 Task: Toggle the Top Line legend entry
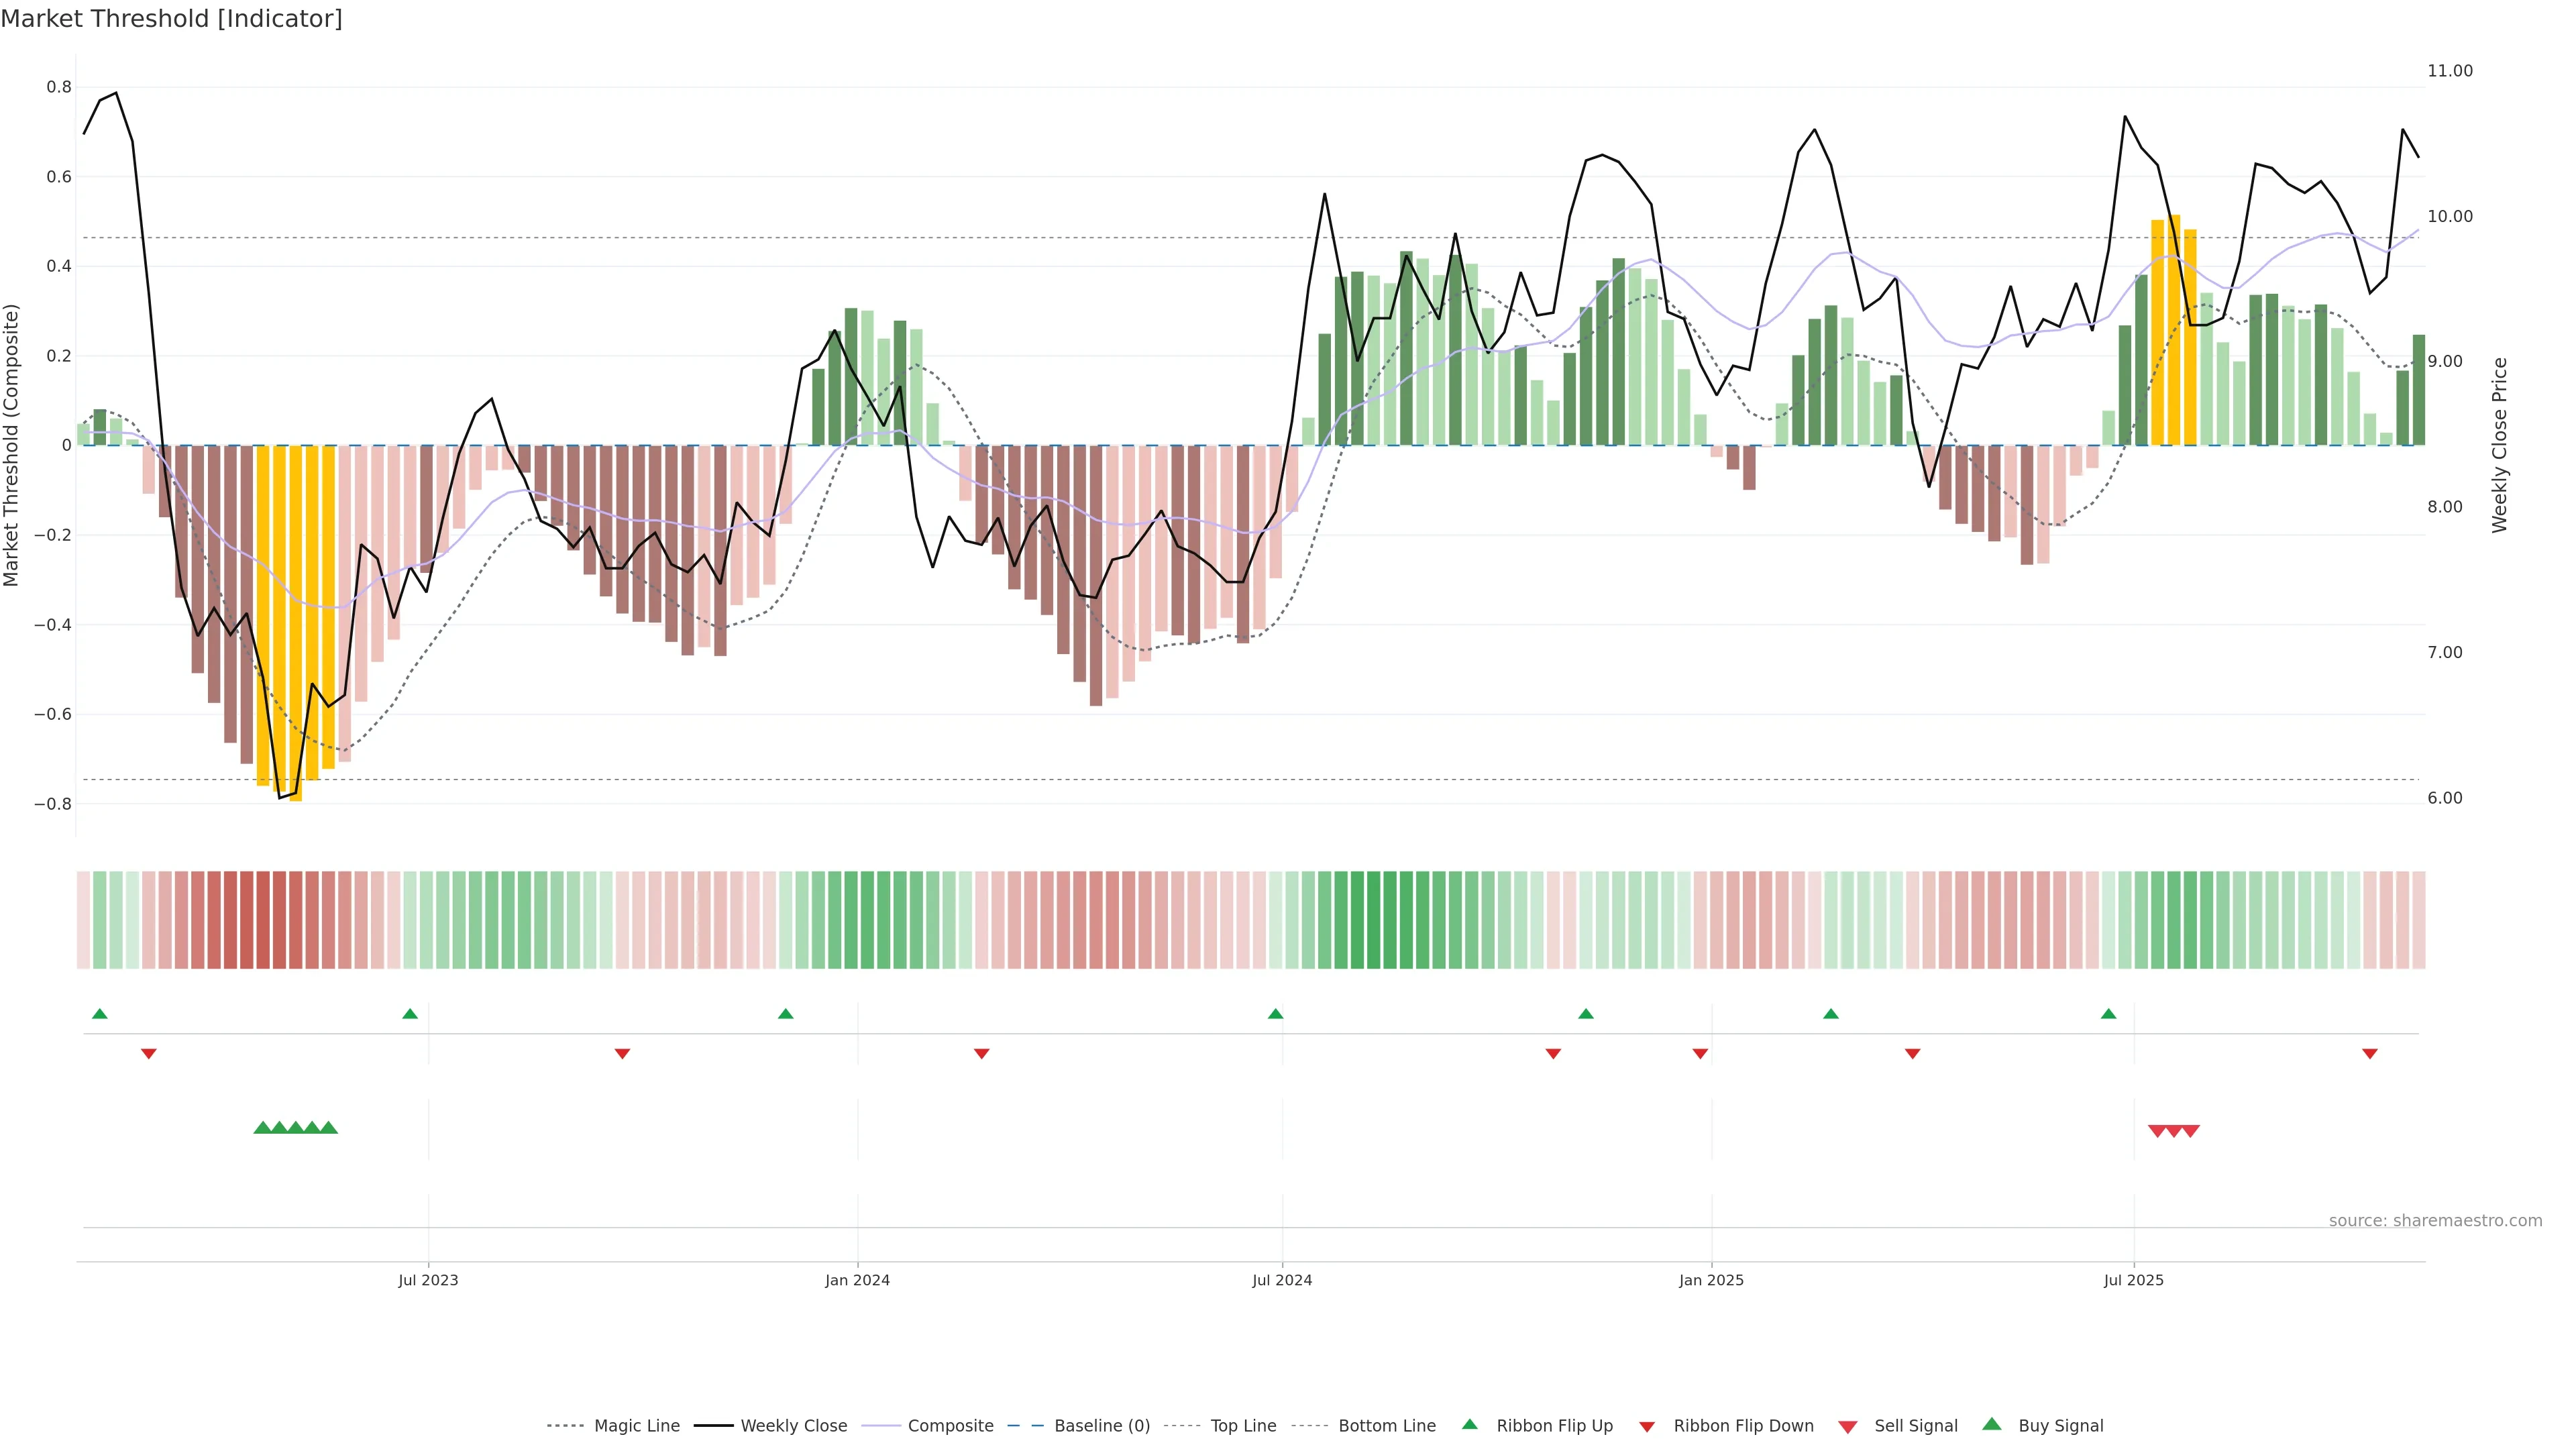point(1243,1426)
